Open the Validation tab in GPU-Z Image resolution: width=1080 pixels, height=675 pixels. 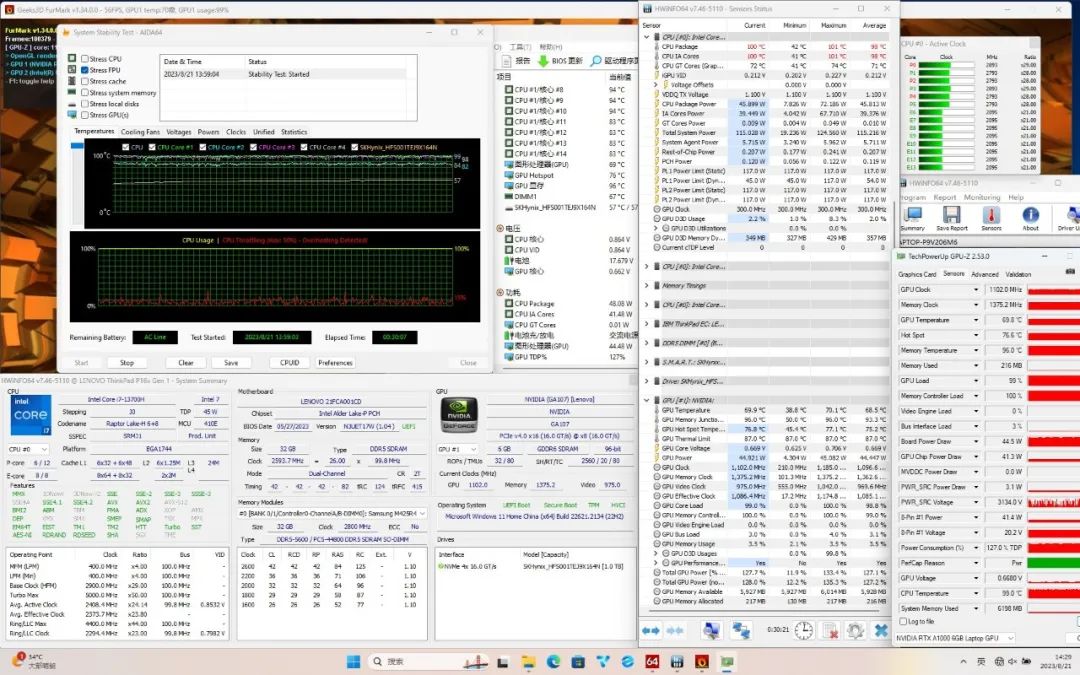[x=1018, y=274]
